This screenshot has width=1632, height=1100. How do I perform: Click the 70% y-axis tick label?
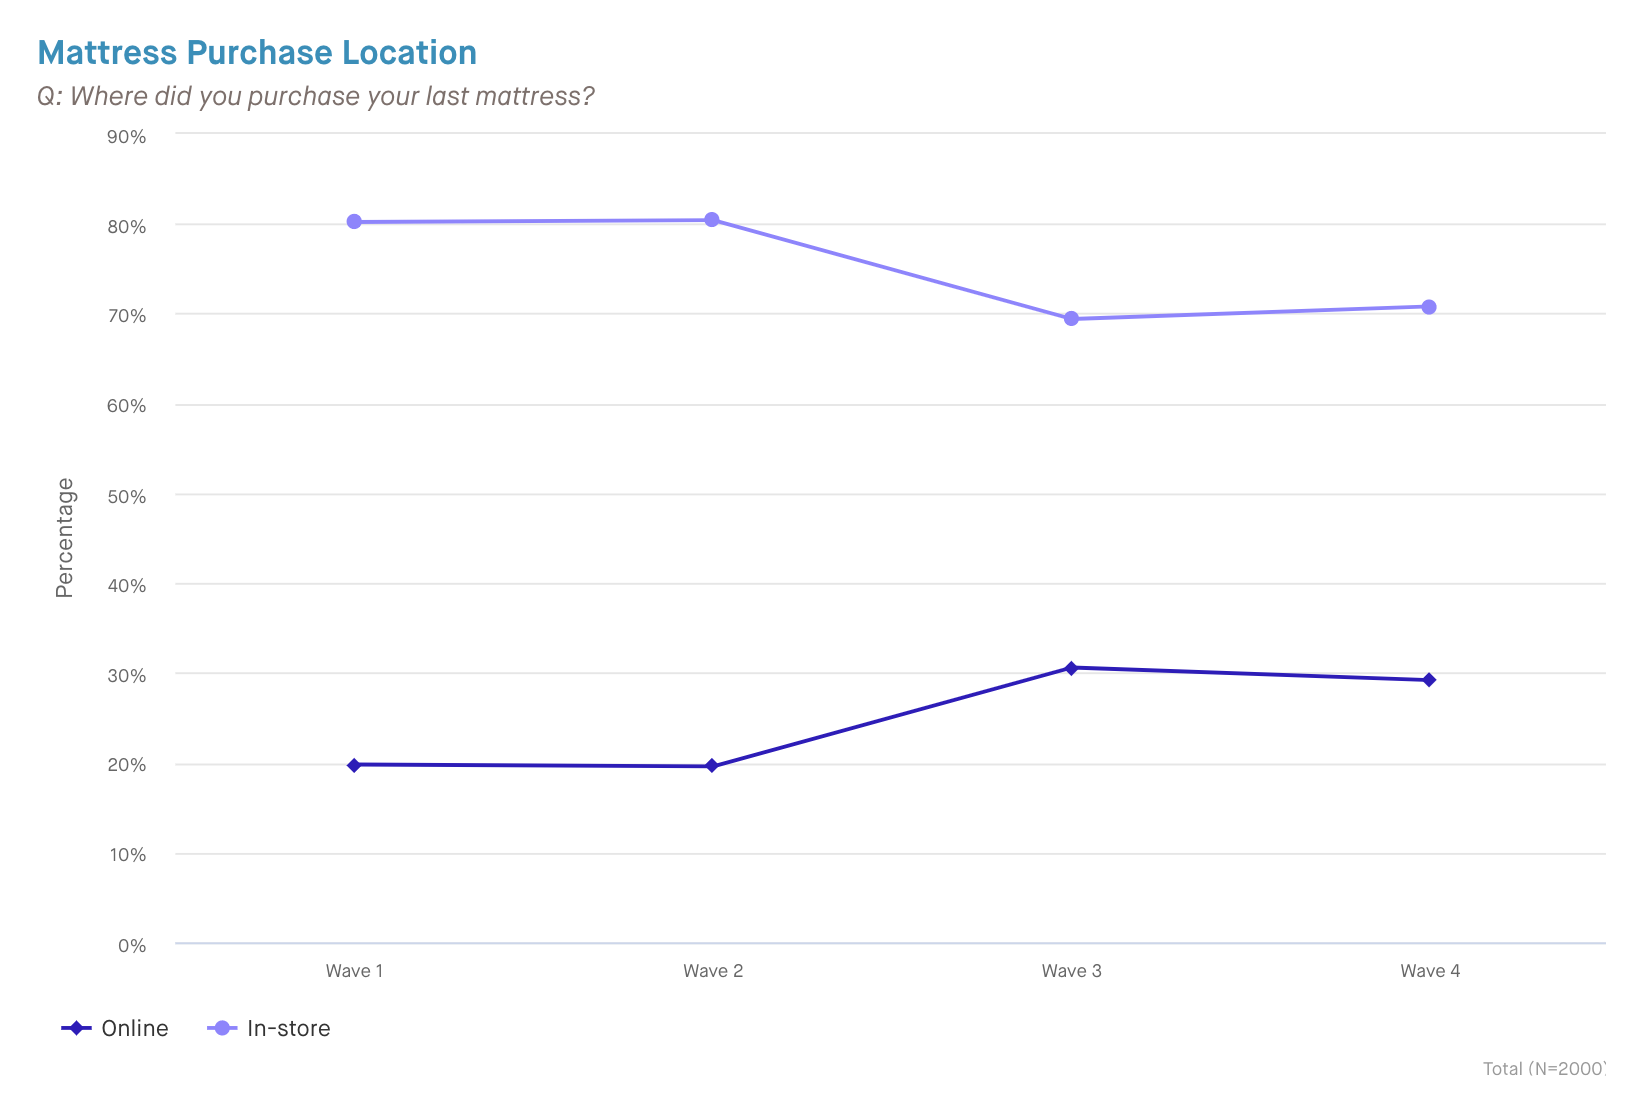tap(127, 316)
